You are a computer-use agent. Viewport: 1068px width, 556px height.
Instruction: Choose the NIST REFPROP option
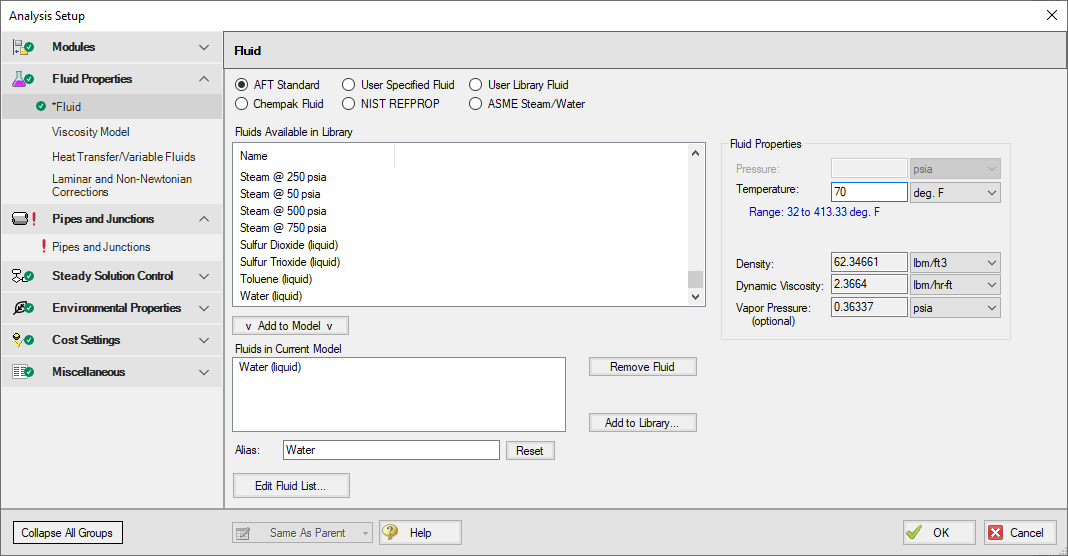click(x=349, y=104)
